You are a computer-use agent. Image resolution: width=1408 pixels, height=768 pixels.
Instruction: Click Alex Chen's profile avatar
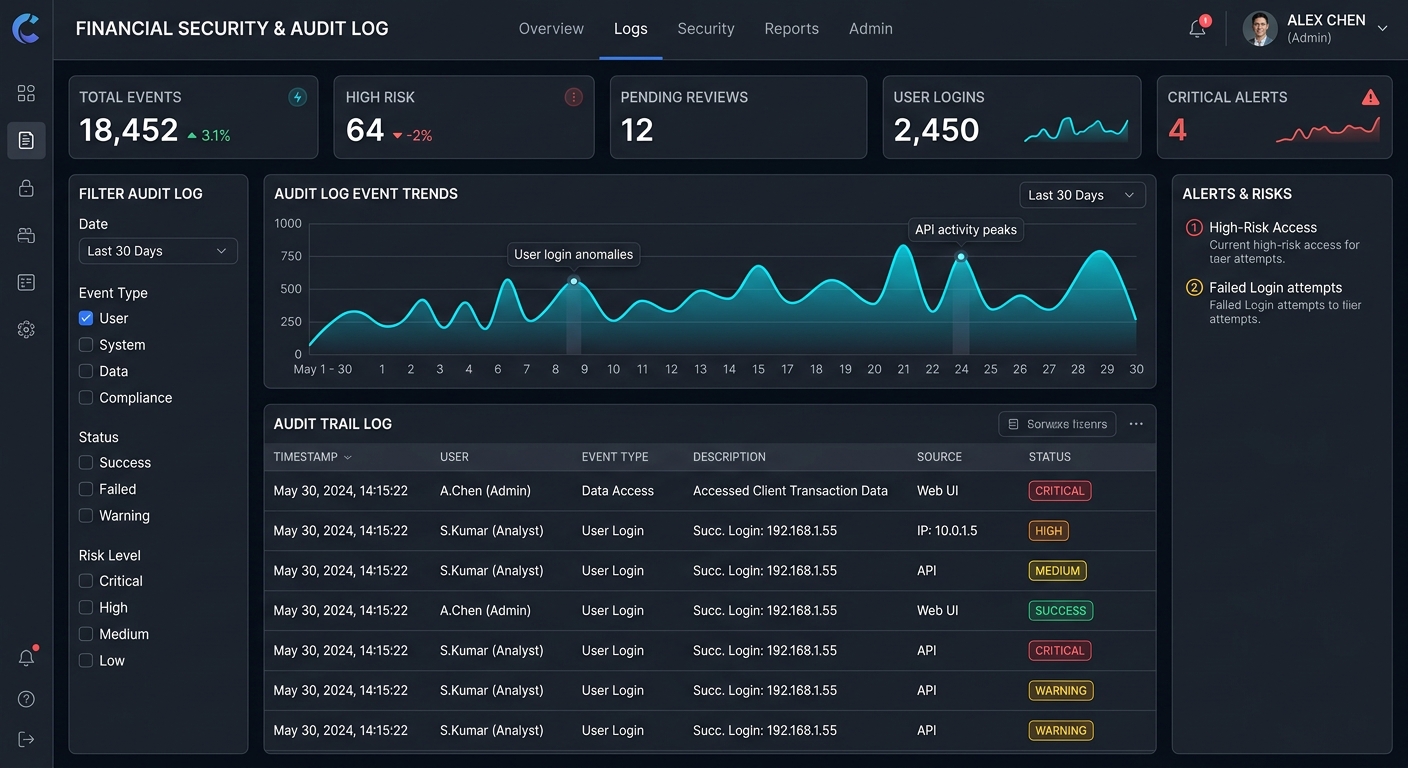tap(1260, 28)
